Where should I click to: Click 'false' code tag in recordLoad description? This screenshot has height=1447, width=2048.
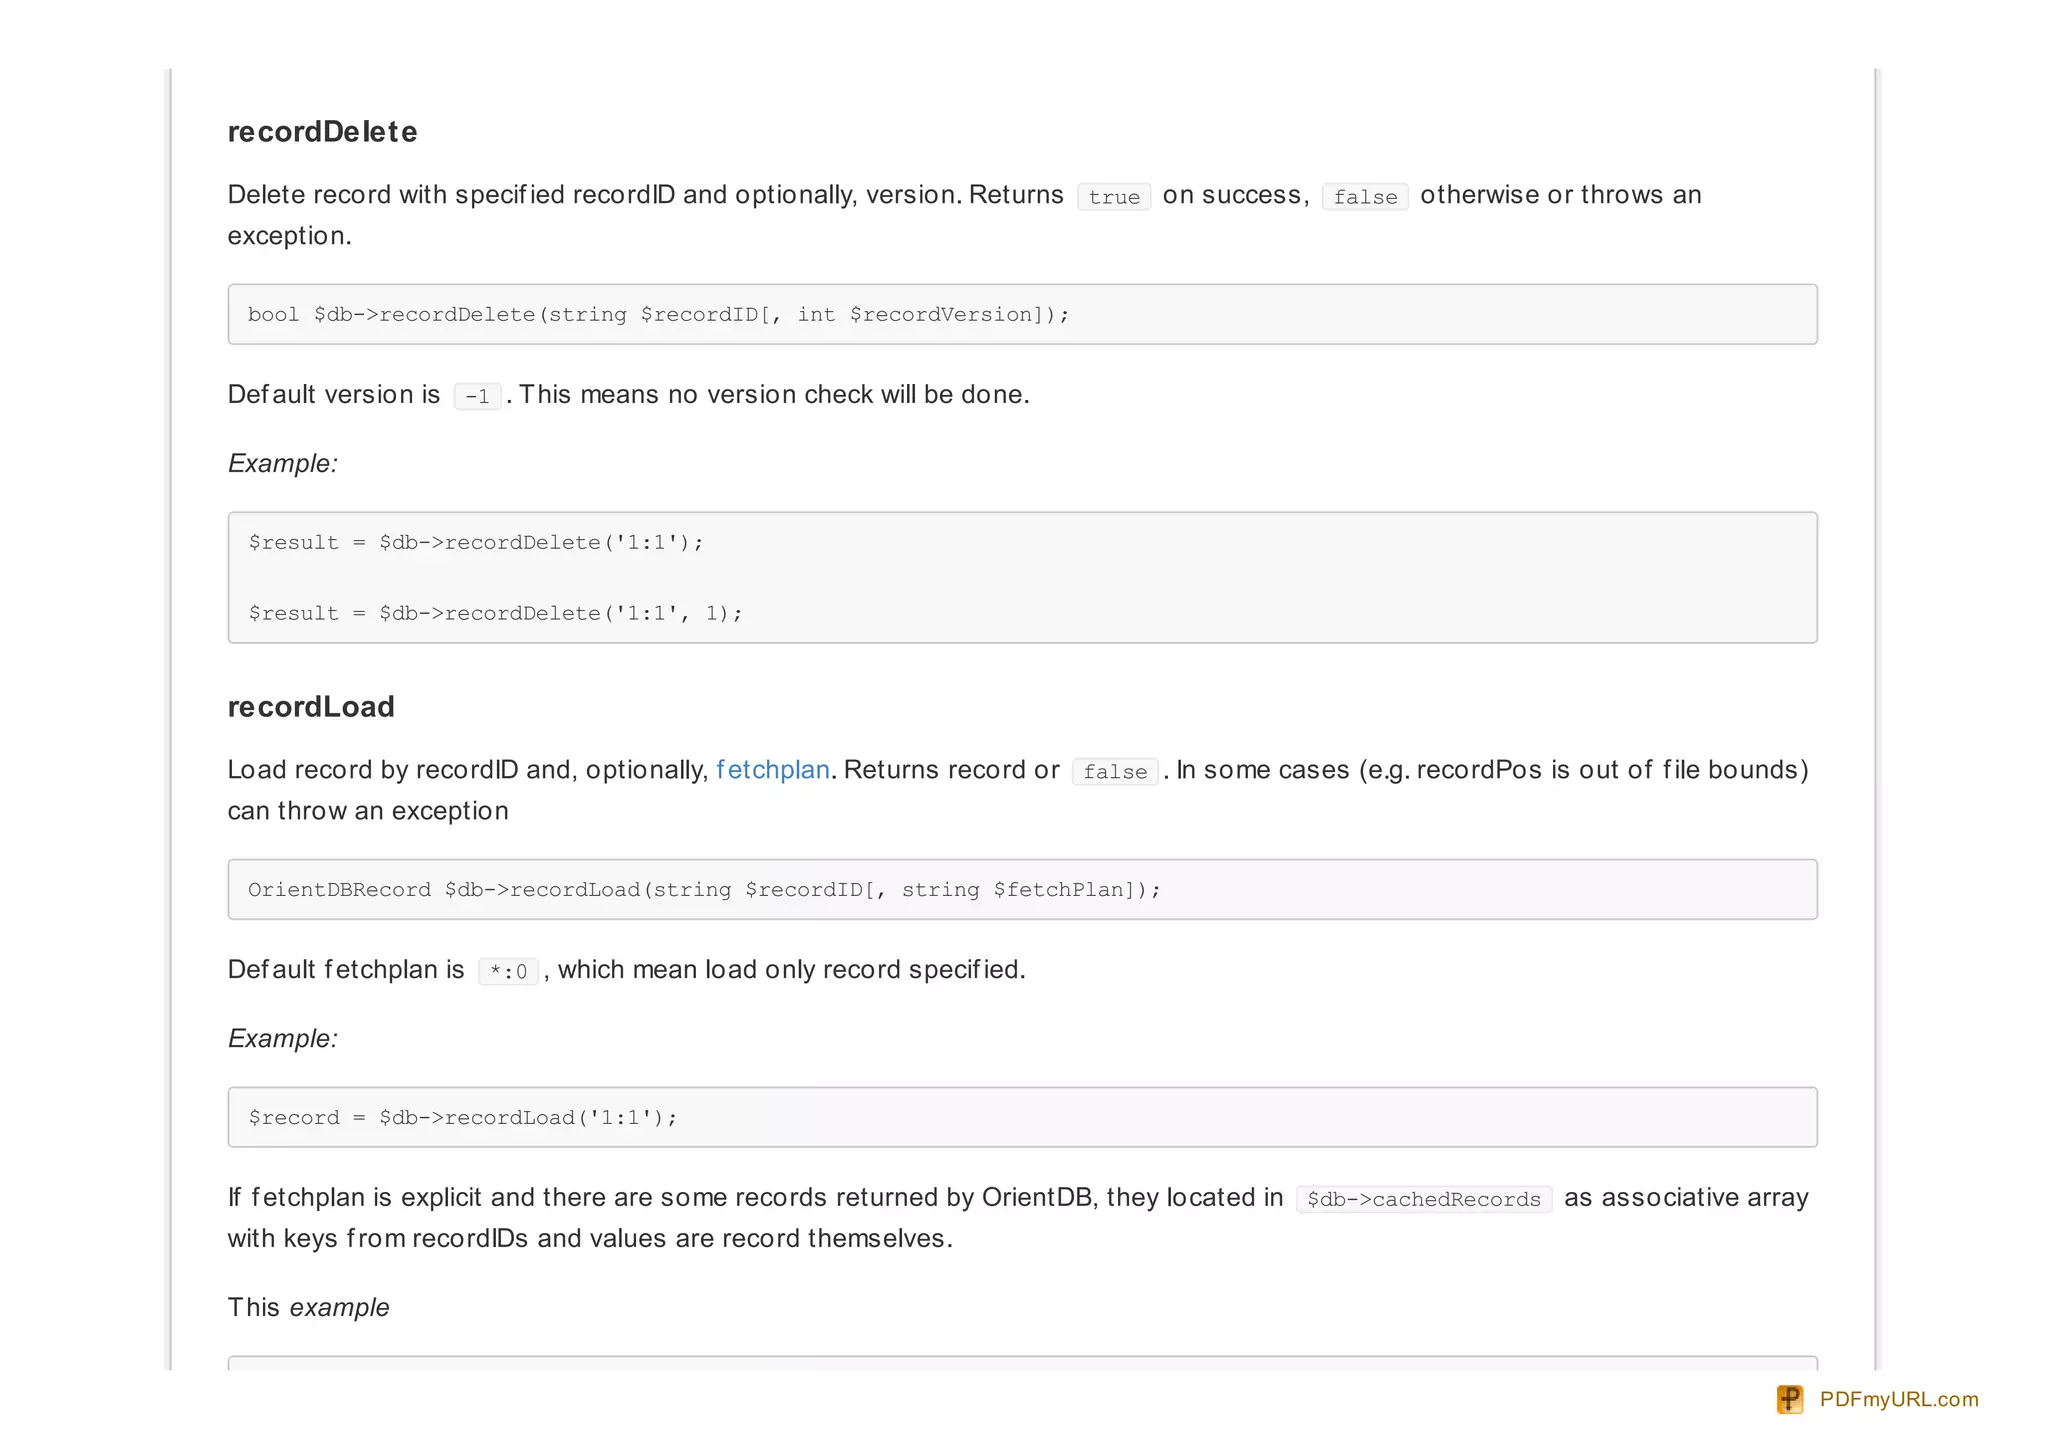tap(1115, 772)
